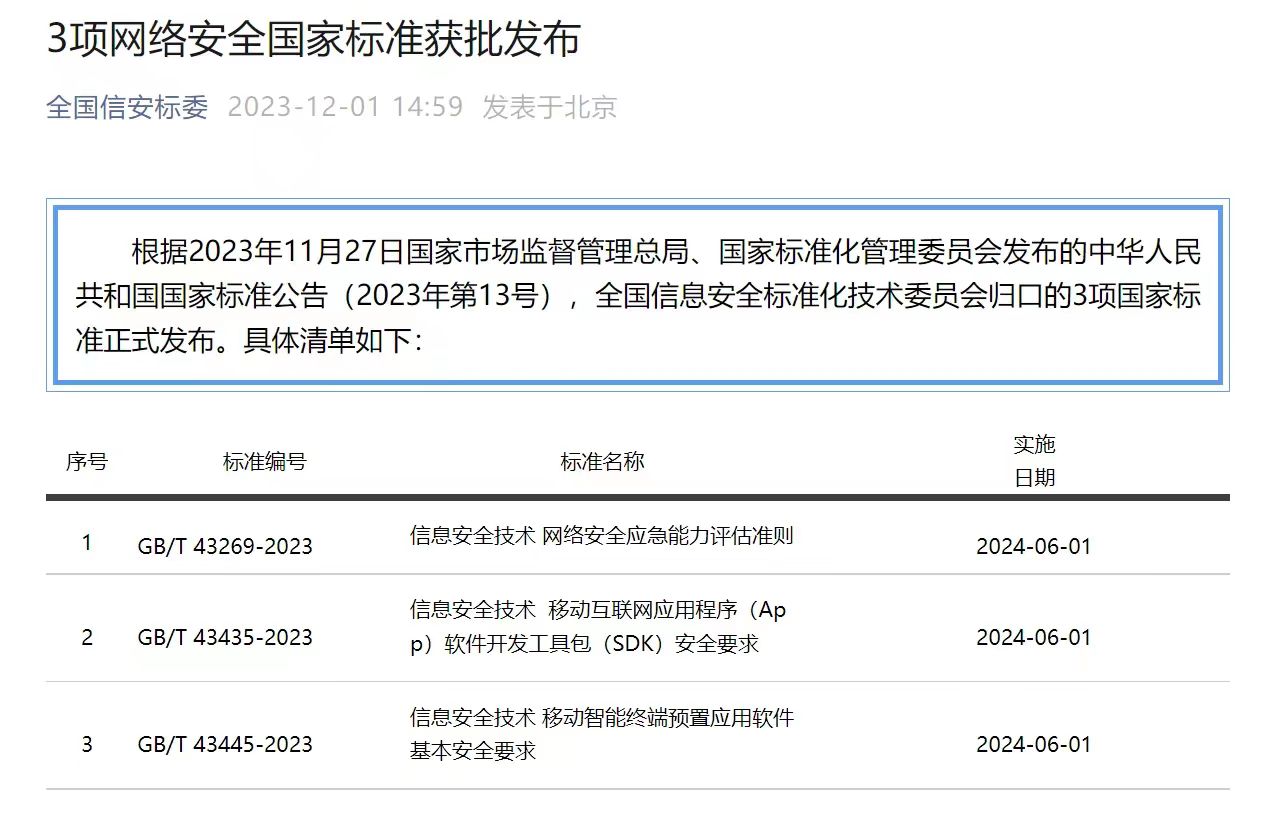1273x829 pixels.
Task: Click the 序号 column header
Action: pyautogui.click(x=87, y=462)
